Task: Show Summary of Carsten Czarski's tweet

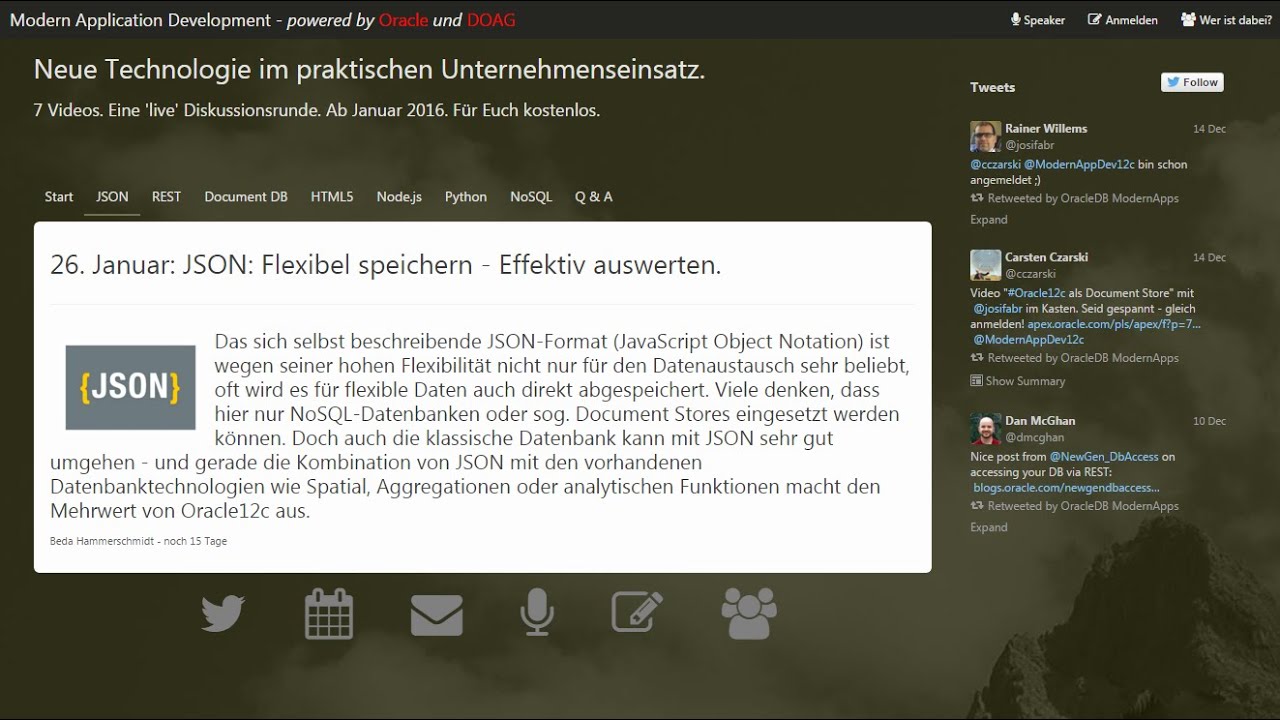Action: [x=1018, y=381]
